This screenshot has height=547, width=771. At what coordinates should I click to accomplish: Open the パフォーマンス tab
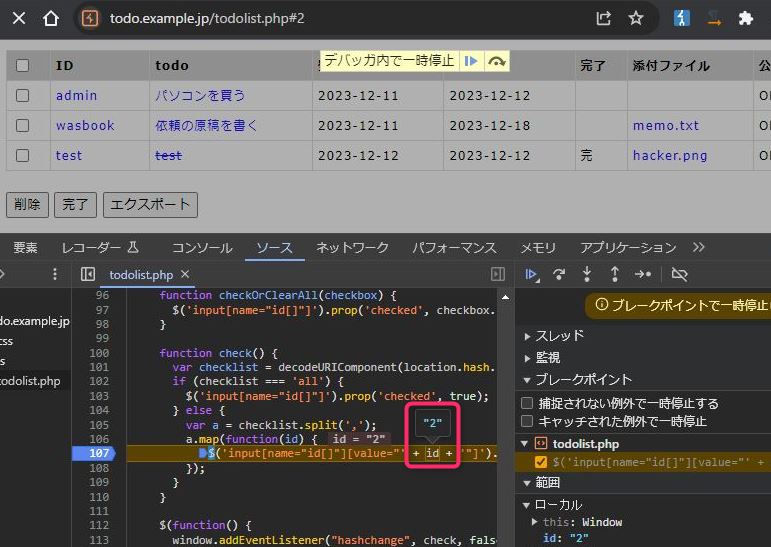click(454, 247)
